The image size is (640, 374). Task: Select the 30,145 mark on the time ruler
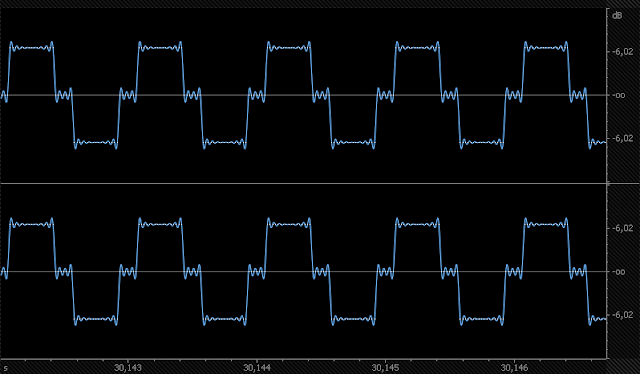tap(385, 368)
